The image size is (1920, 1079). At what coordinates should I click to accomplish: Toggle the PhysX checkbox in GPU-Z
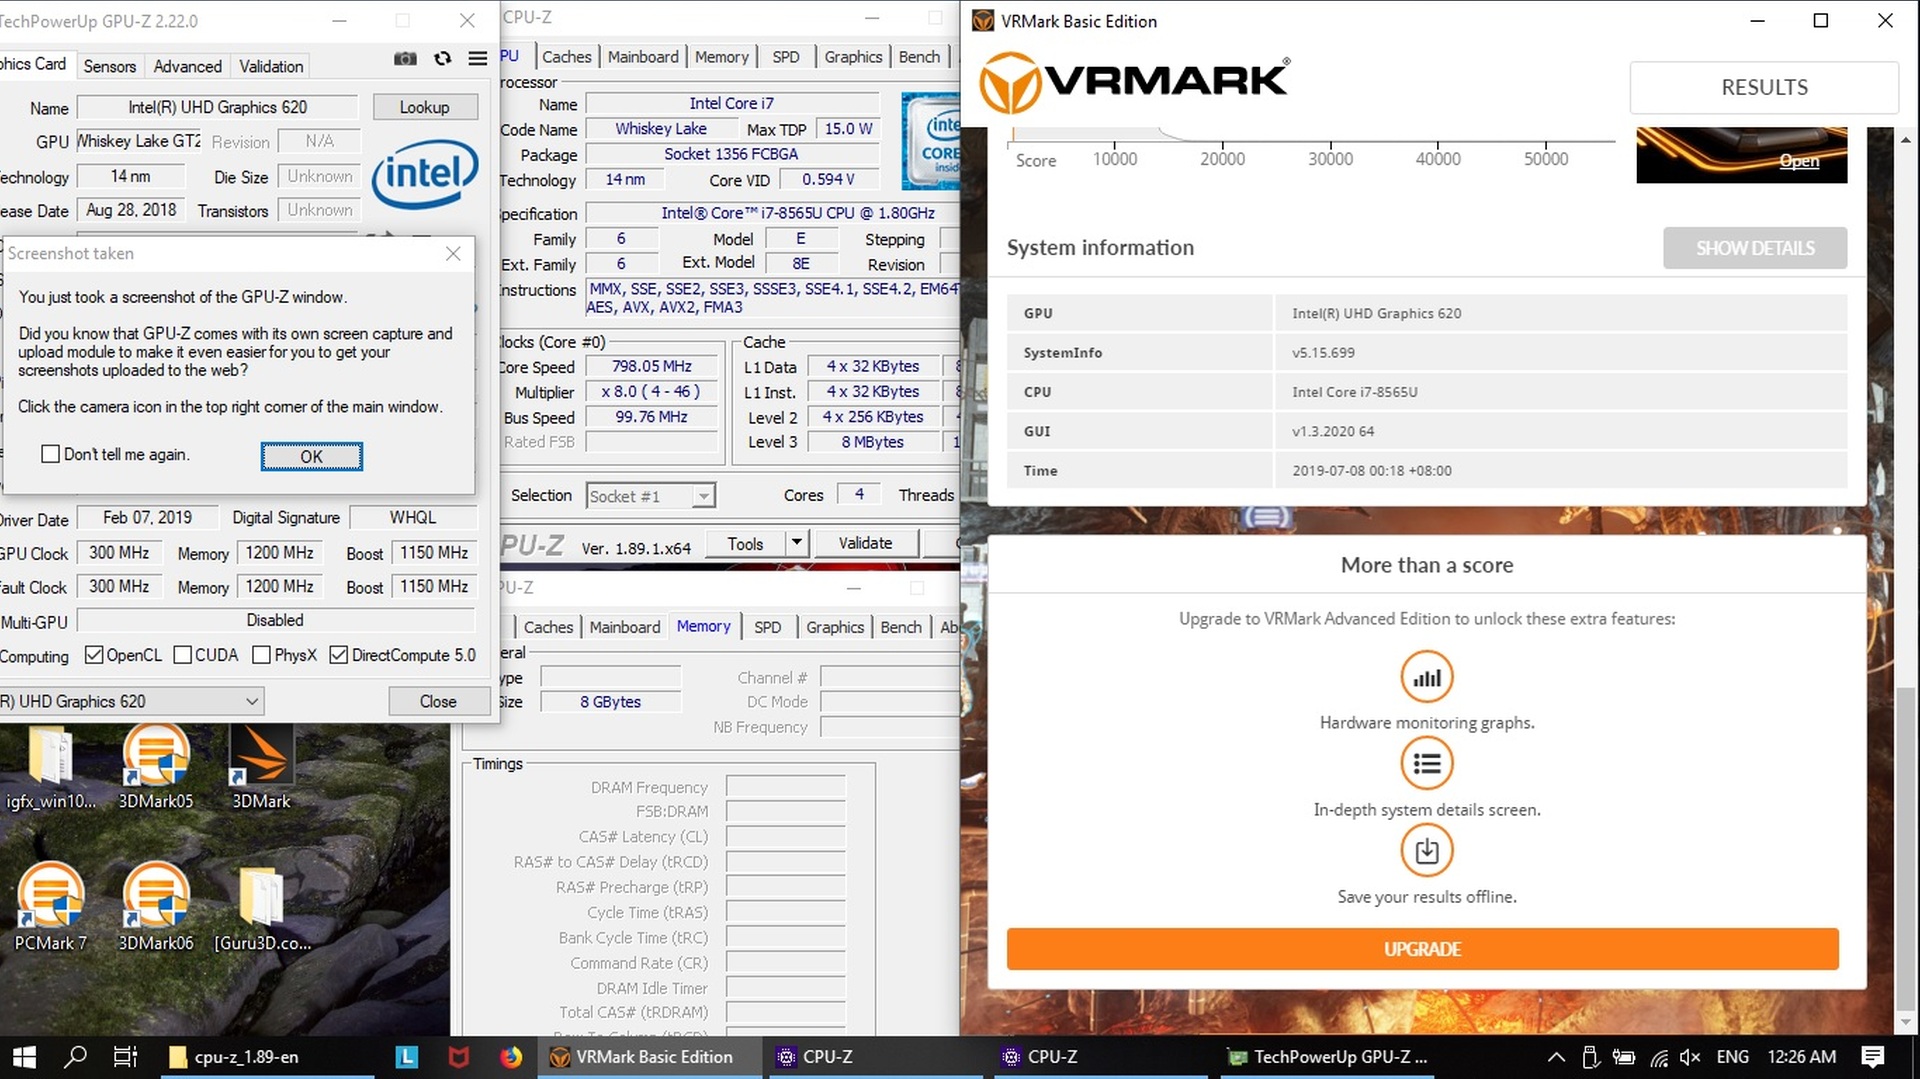[261, 655]
